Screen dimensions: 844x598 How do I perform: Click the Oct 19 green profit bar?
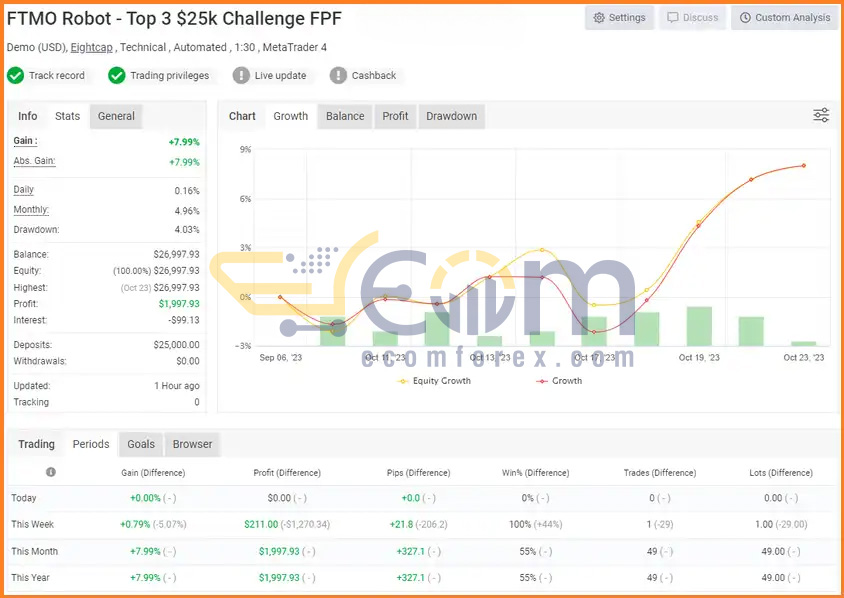(x=699, y=326)
